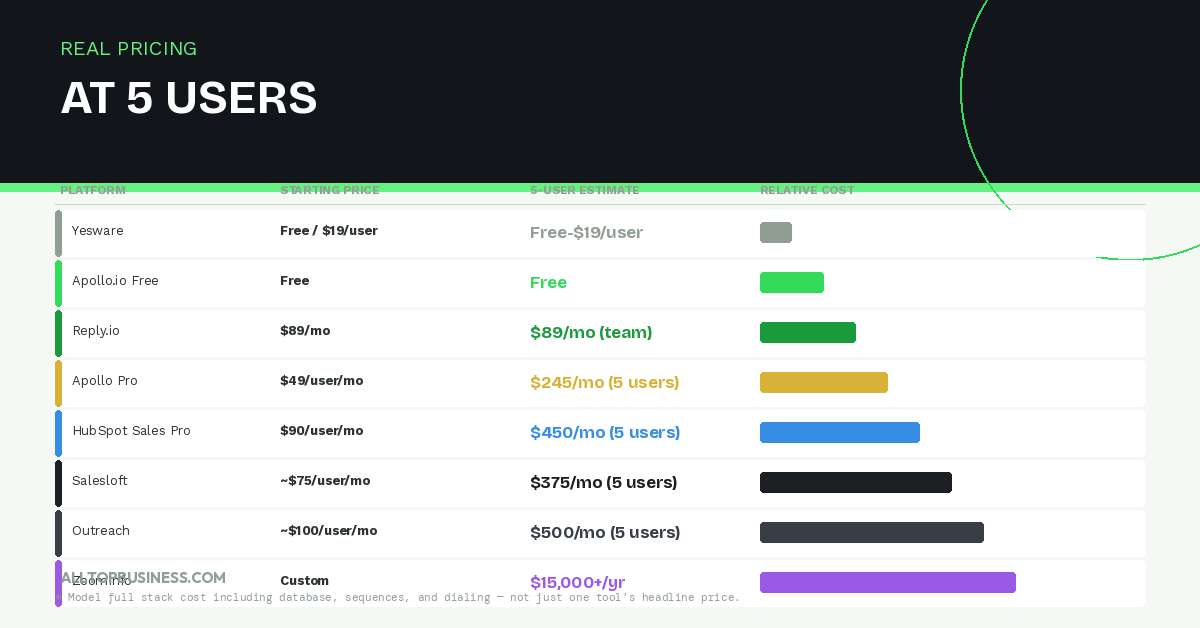
Task: Click the HubSpot Sales Pro platform name
Action: click(x=131, y=431)
